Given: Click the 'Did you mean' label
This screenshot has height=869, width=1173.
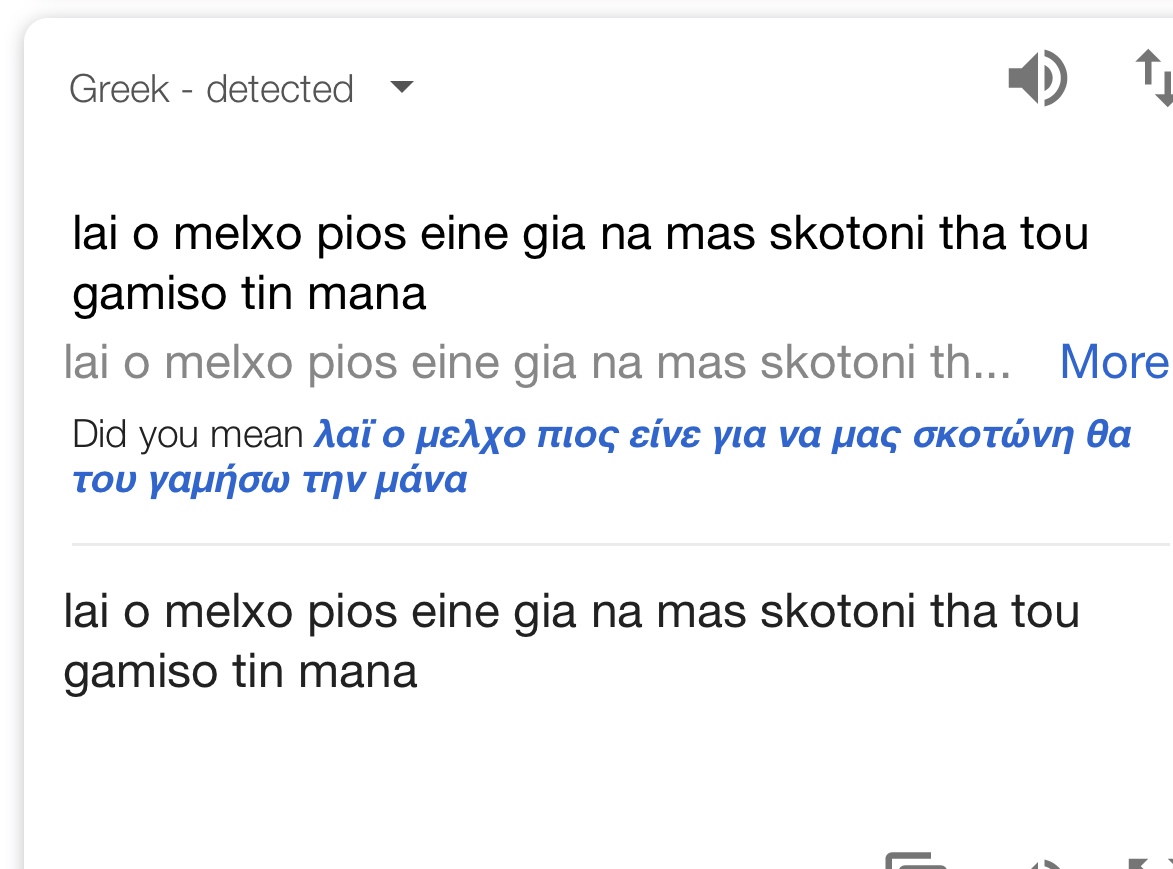Looking at the screenshot, I should click(187, 434).
